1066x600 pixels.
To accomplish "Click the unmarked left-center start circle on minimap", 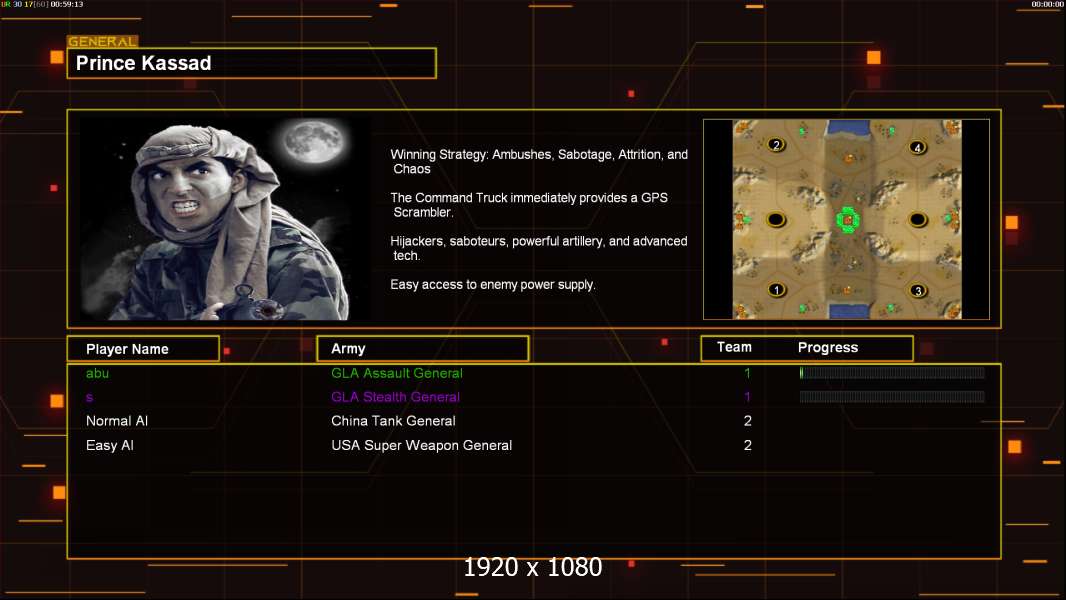I will click(x=776, y=219).
